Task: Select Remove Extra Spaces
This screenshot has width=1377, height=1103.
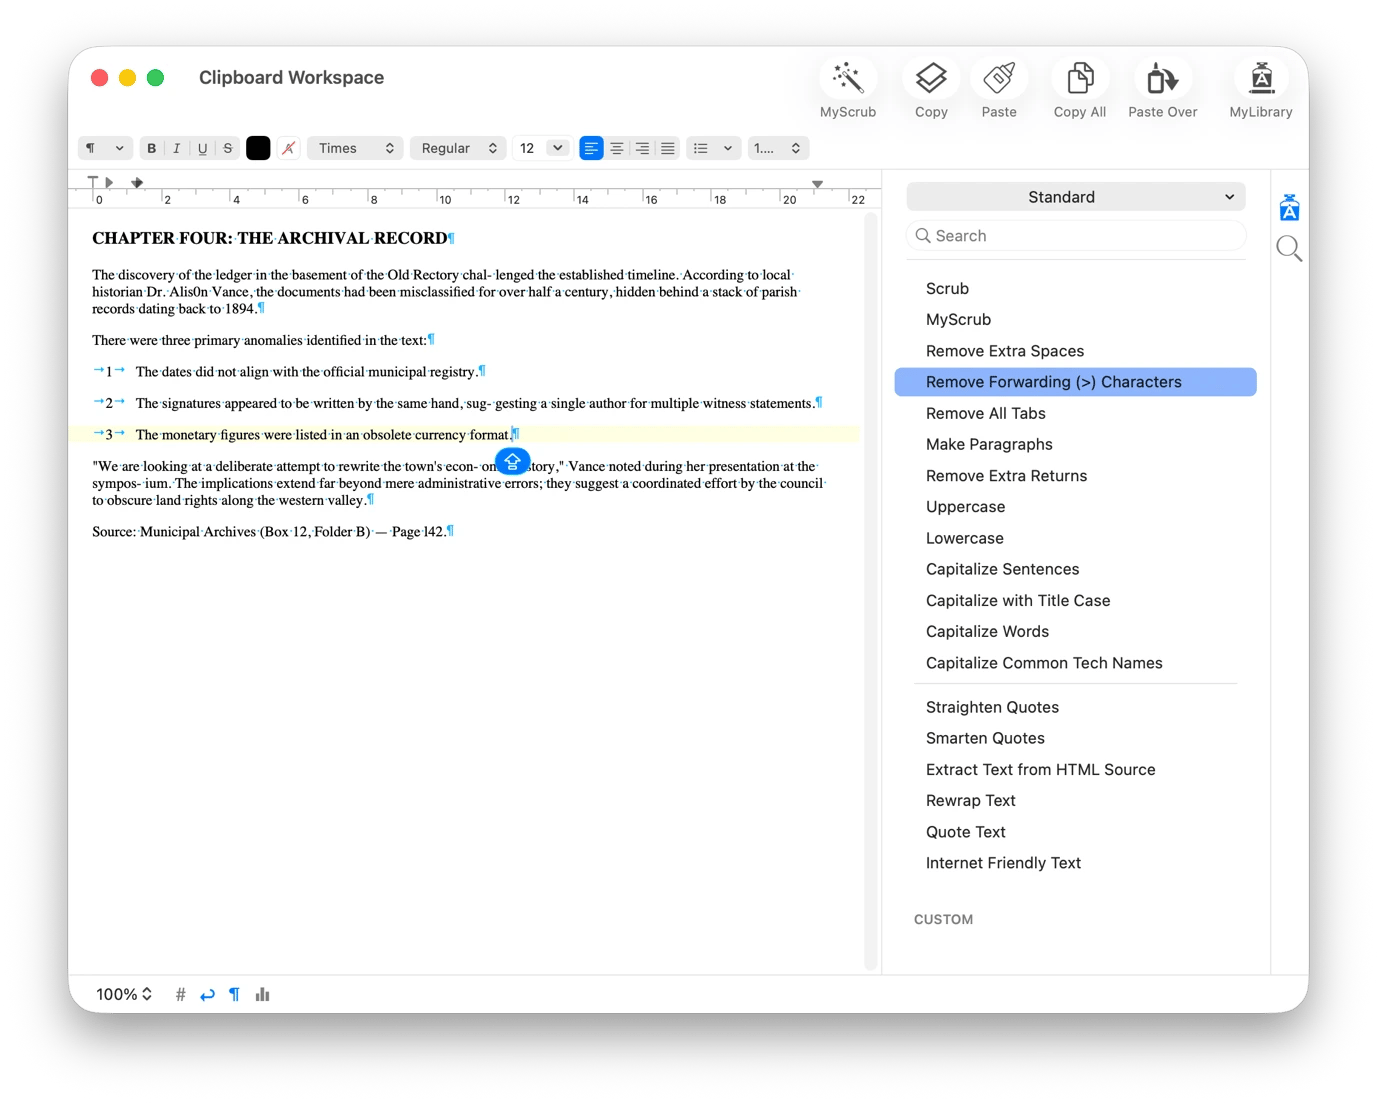Action: pyautogui.click(x=1076, y=351)
